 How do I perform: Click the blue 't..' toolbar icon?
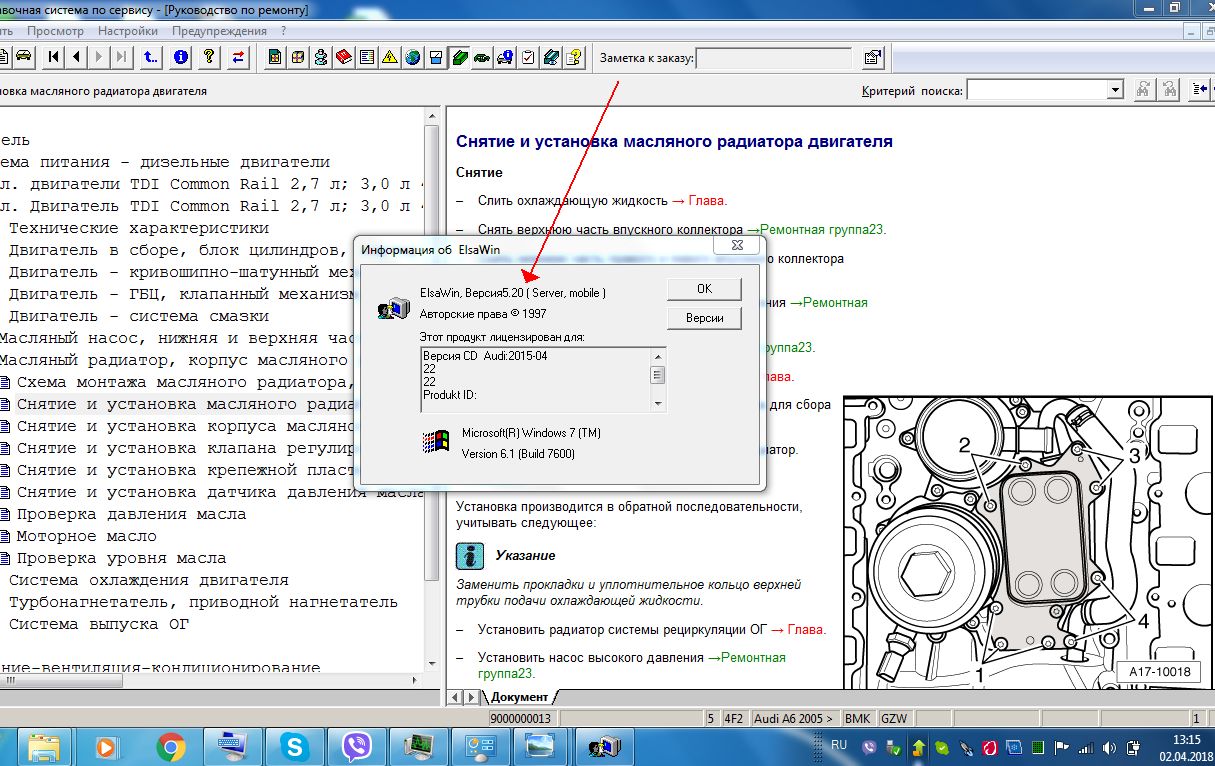click(151, 57)
